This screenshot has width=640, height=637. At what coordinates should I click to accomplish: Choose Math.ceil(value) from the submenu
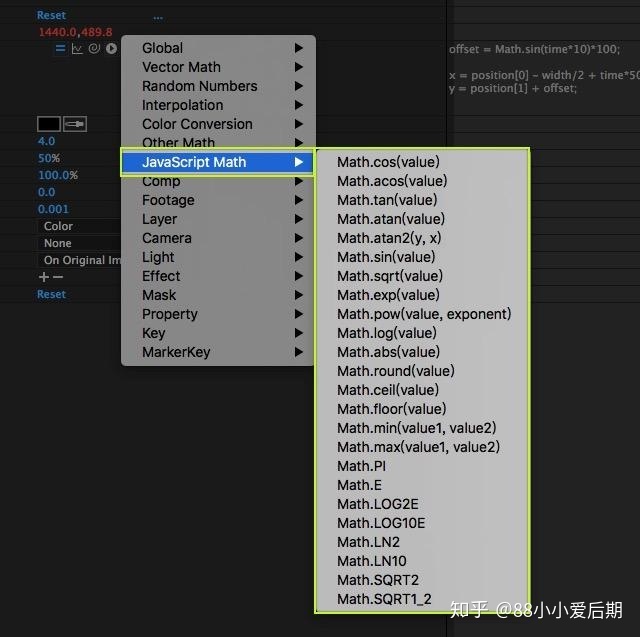[x=422, y=390]
